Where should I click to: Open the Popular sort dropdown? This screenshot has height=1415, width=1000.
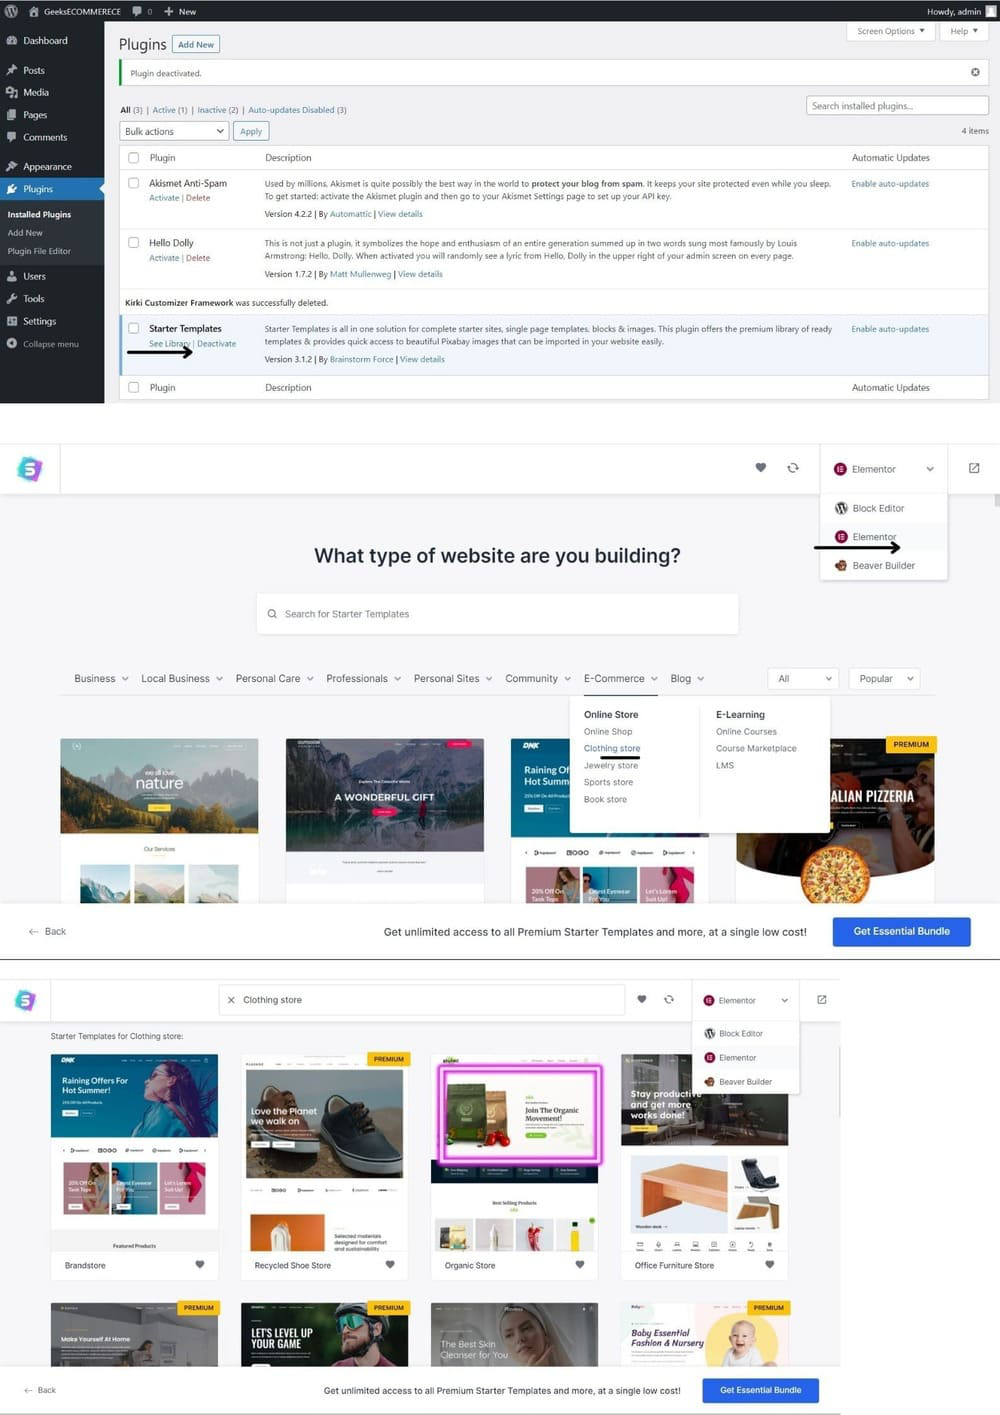(884, 678)
